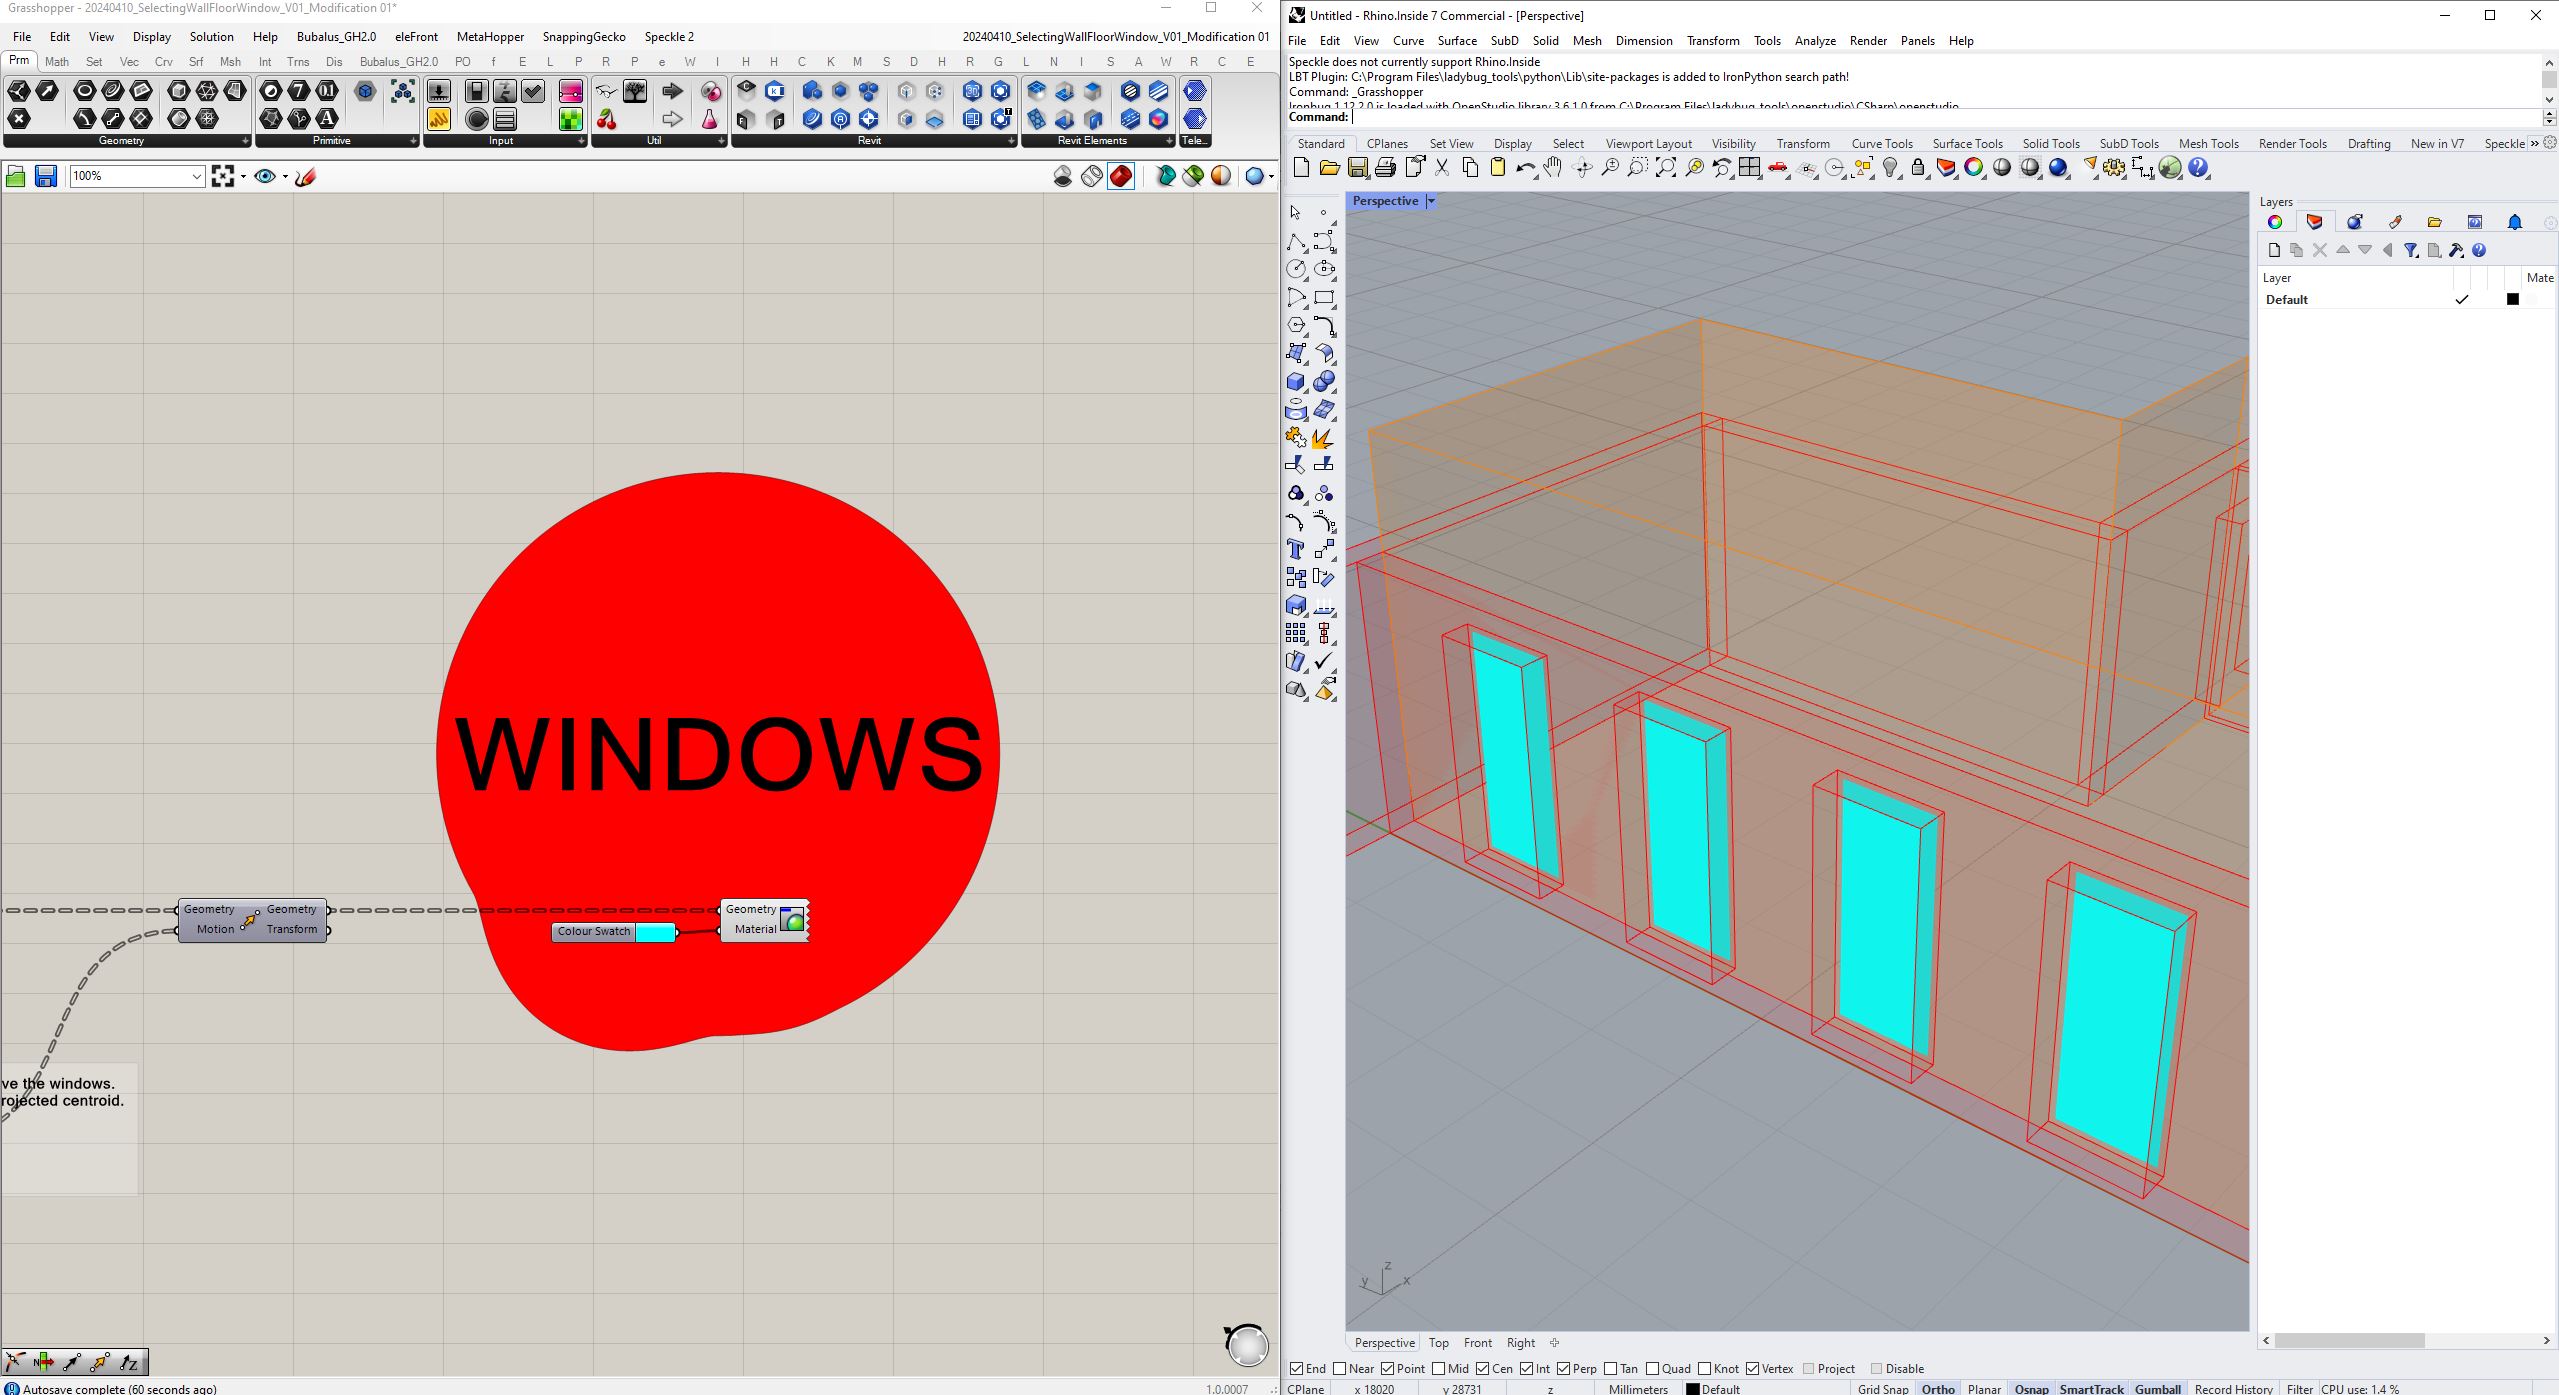Click the cyan Colour Swatch component
The width and height of the screenshot is (2559, 1395).
615,932
